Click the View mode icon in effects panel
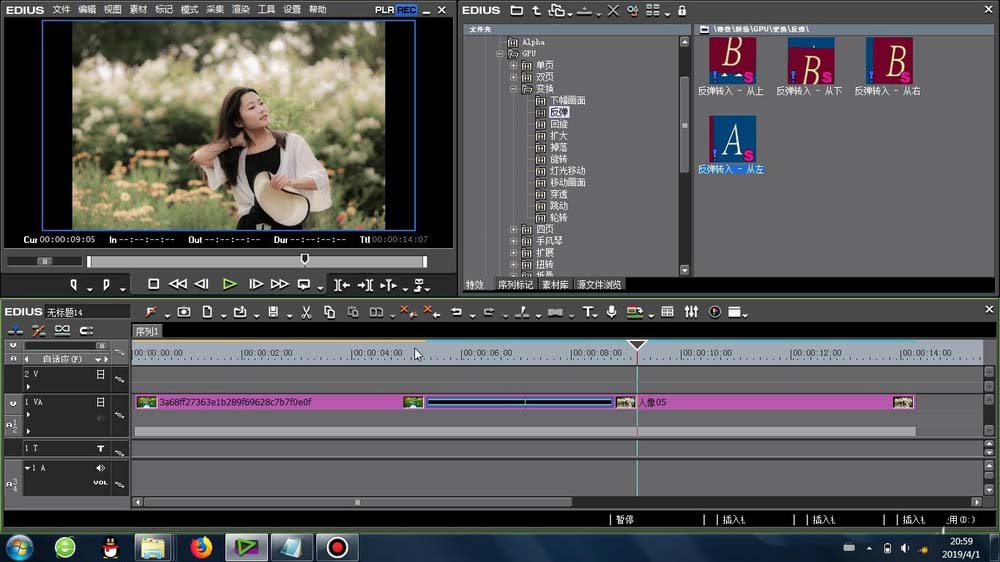1000x562 pixels. click(x=652, y=10)
